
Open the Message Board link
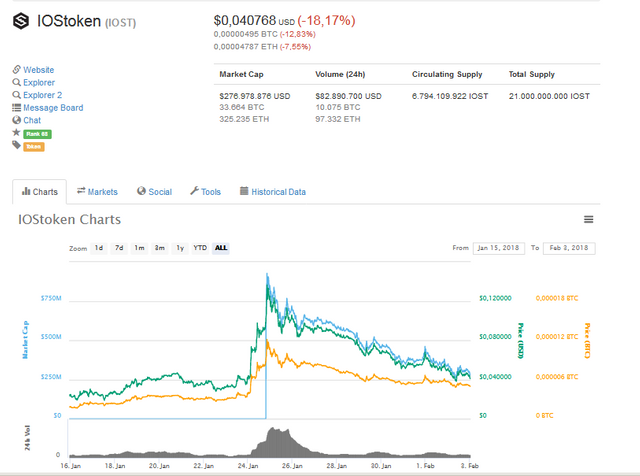click(53, 108)
